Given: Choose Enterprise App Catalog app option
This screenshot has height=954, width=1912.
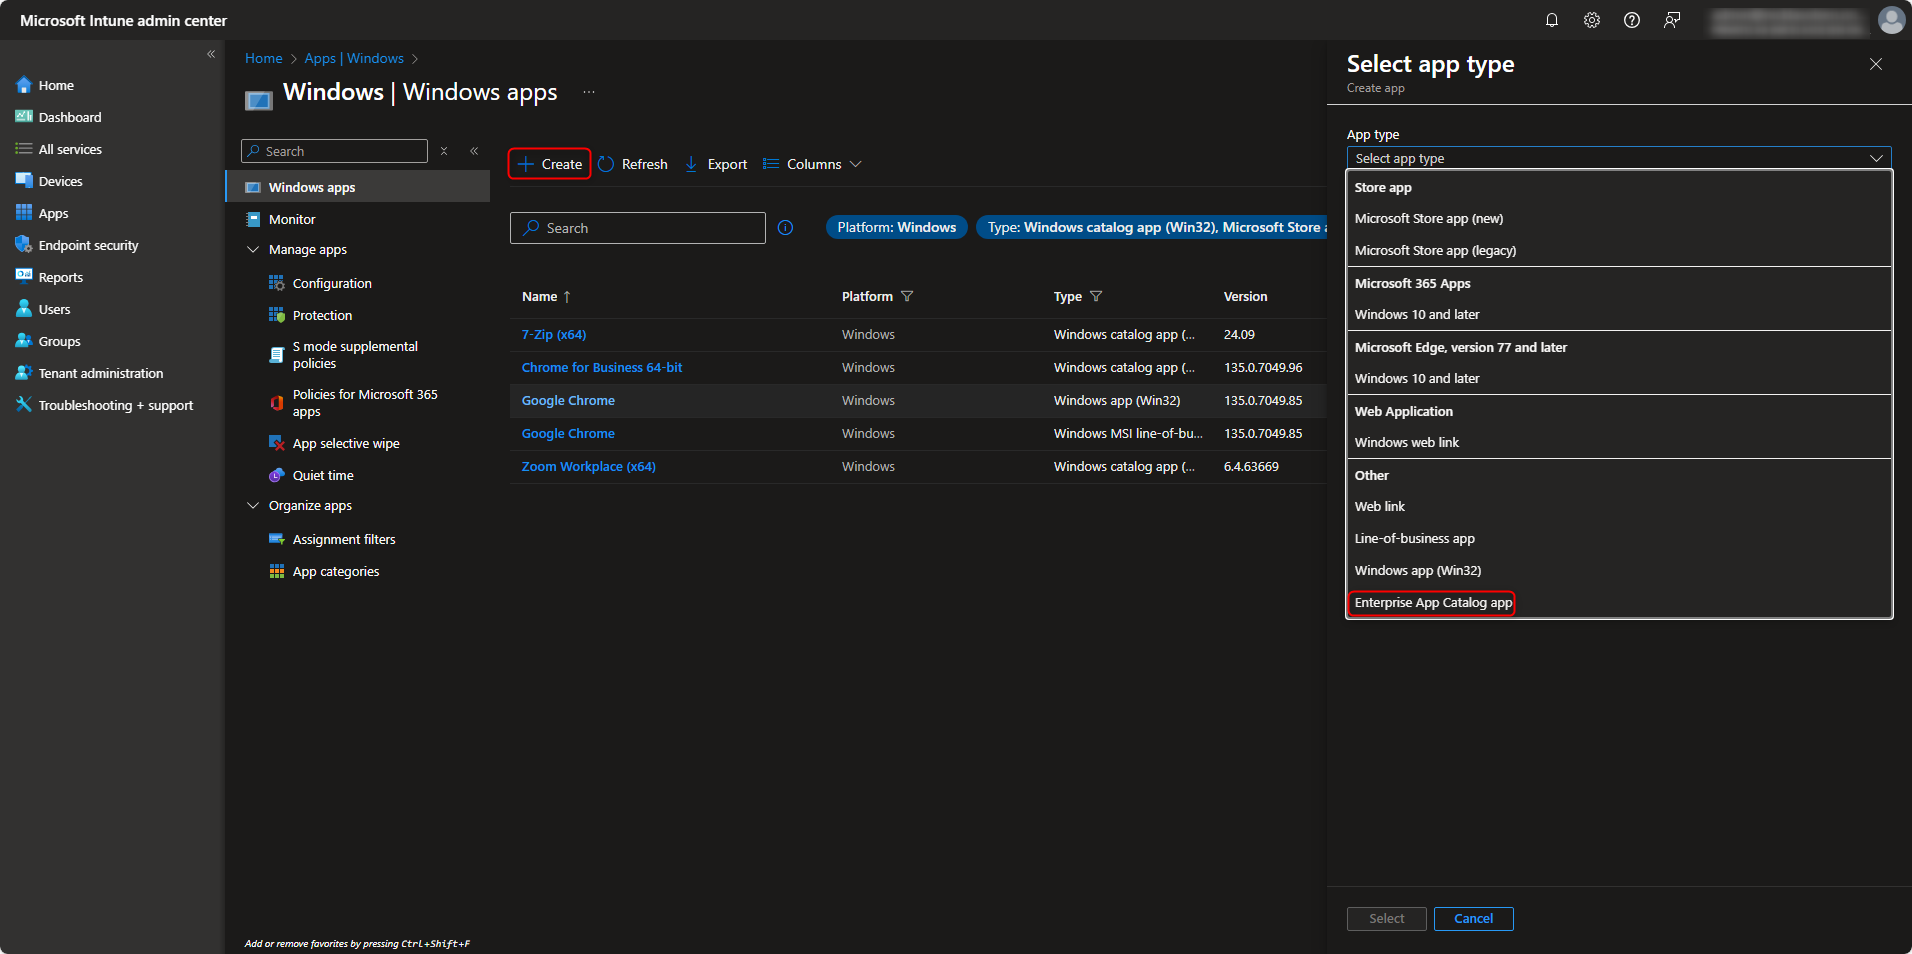Looking at the screenshot, I should [x=1432, y=602].
